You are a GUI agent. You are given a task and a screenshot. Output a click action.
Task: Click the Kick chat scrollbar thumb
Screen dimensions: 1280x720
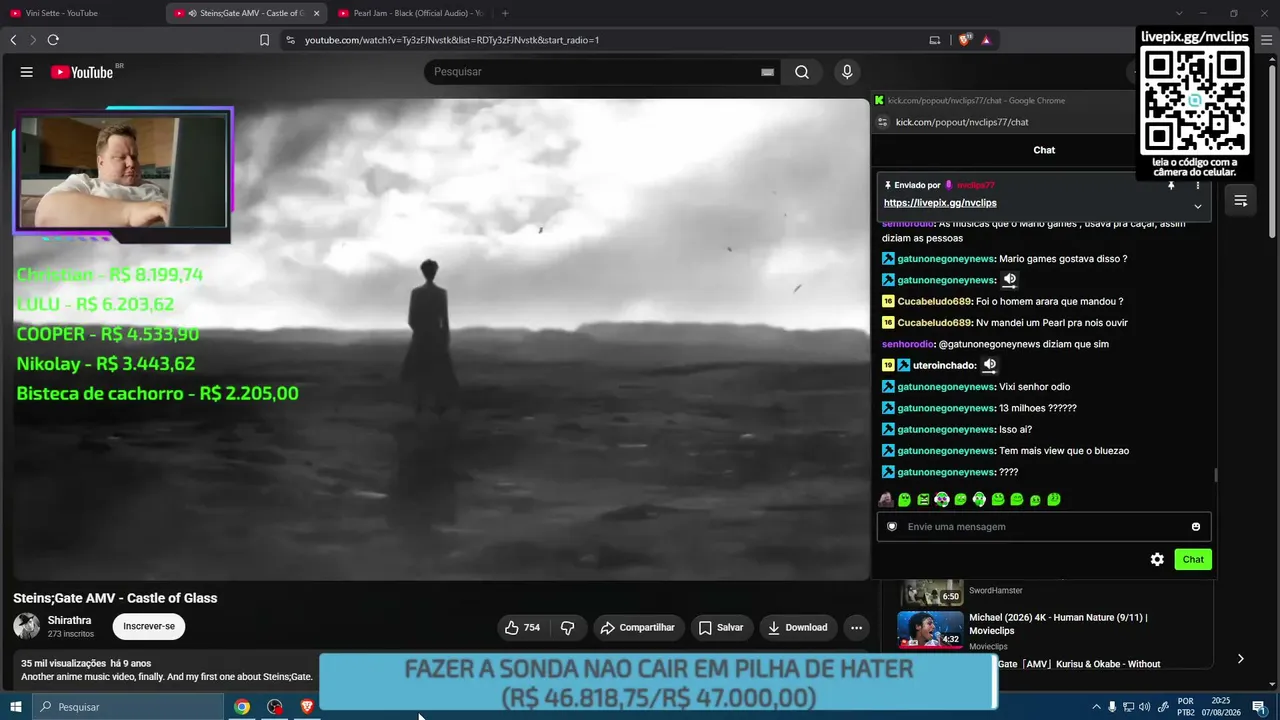point(1216,474)
